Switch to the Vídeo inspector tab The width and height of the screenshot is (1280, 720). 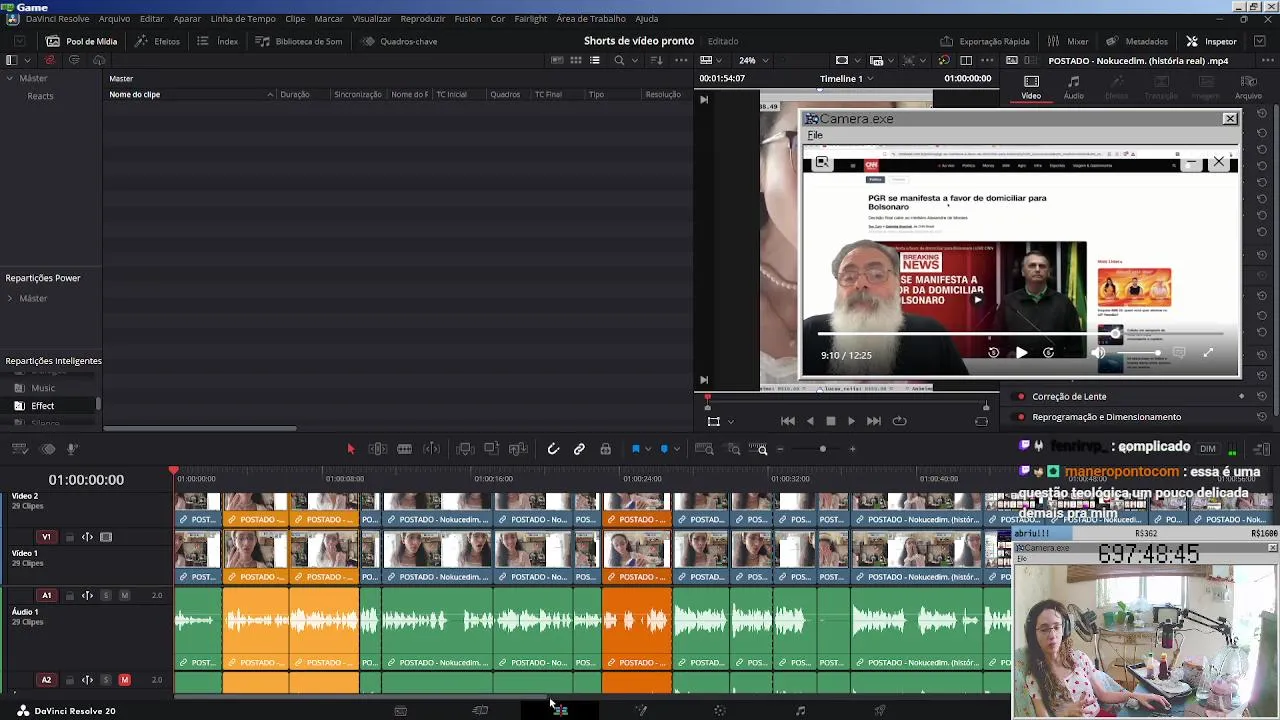click(x=1031, y=88)
